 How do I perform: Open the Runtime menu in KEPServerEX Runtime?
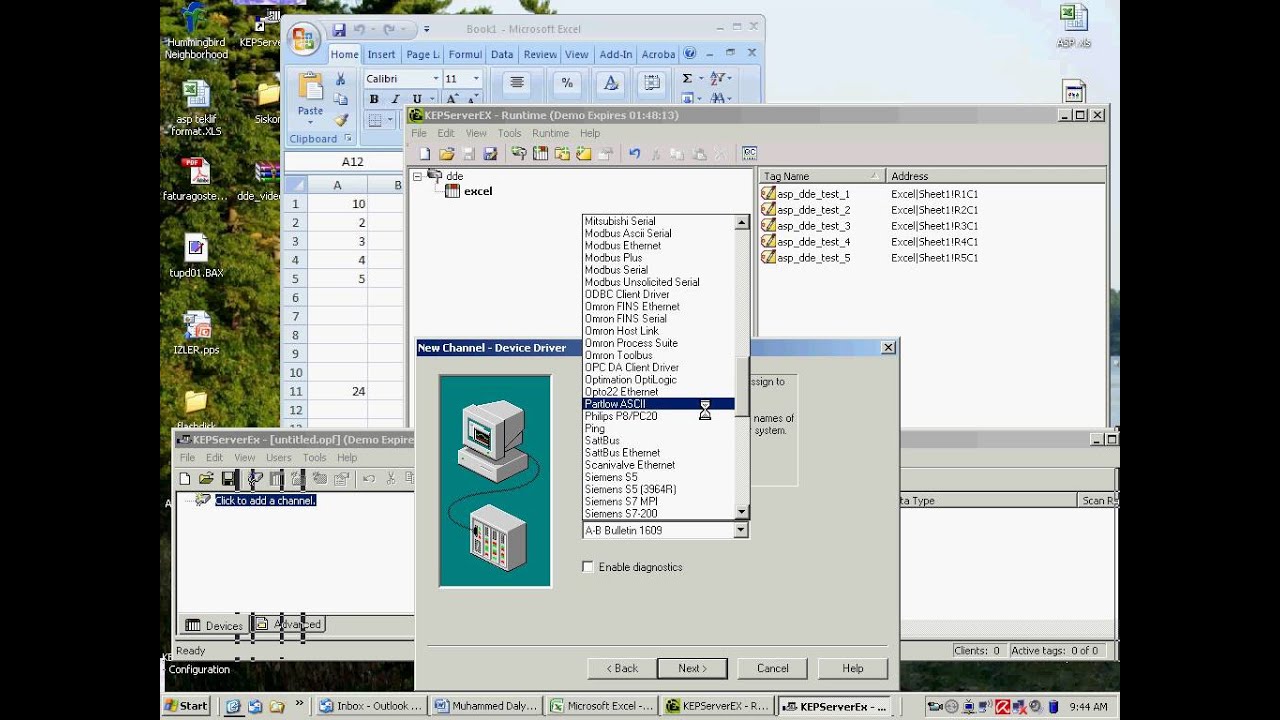(x=550, y=133)
